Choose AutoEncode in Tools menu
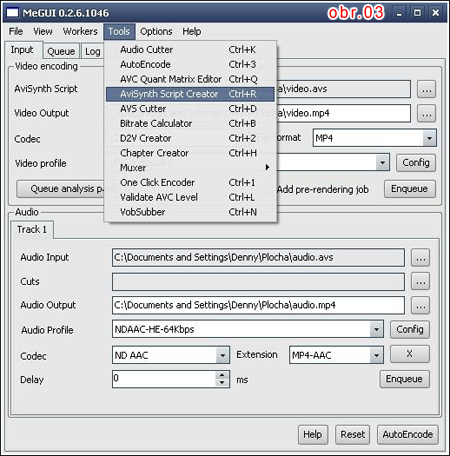The width and height of the screenshot is (450, 456). [x=190, y=64]
